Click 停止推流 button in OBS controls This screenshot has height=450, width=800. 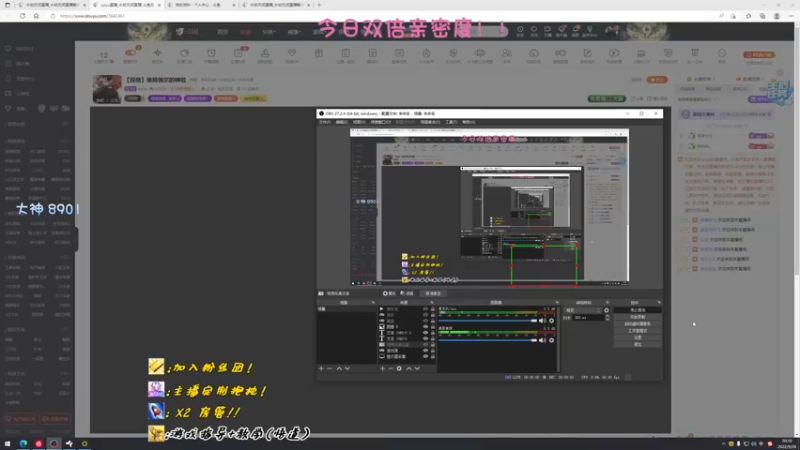pyautogui.click(x=637, y=310)
